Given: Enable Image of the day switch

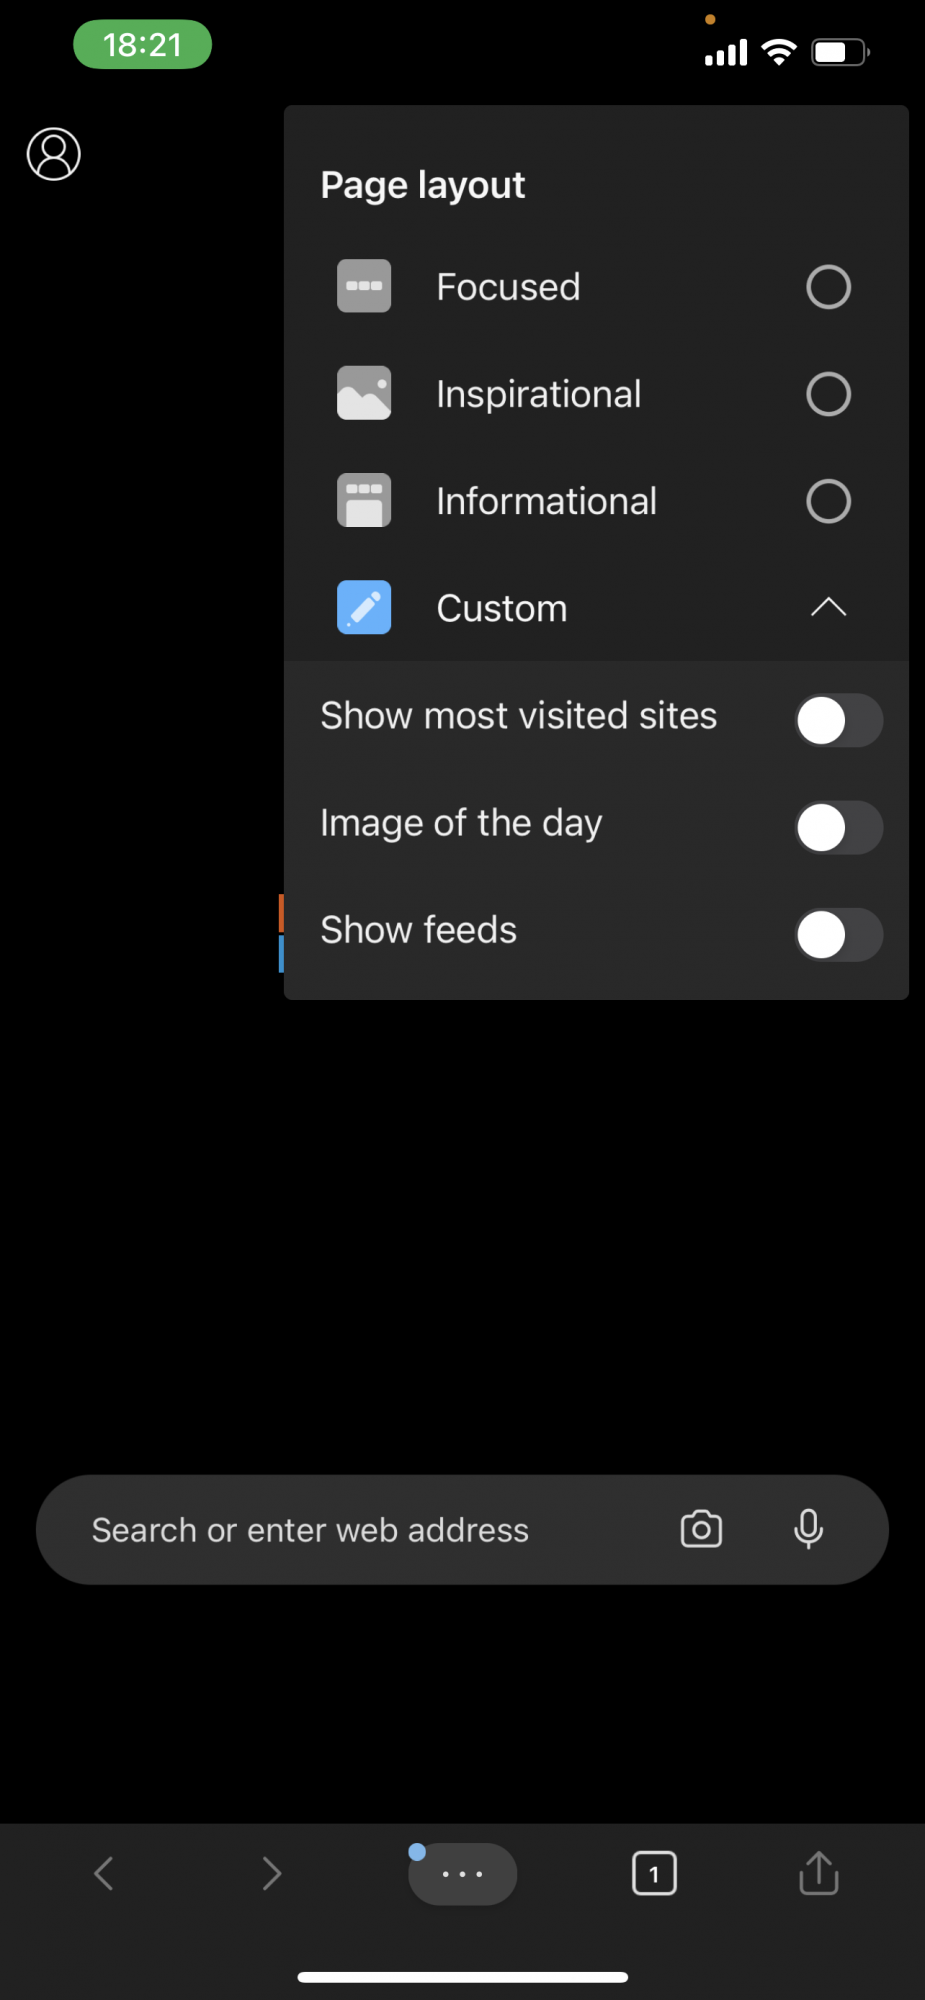Looking at the screenshot, I should (838, 828).
